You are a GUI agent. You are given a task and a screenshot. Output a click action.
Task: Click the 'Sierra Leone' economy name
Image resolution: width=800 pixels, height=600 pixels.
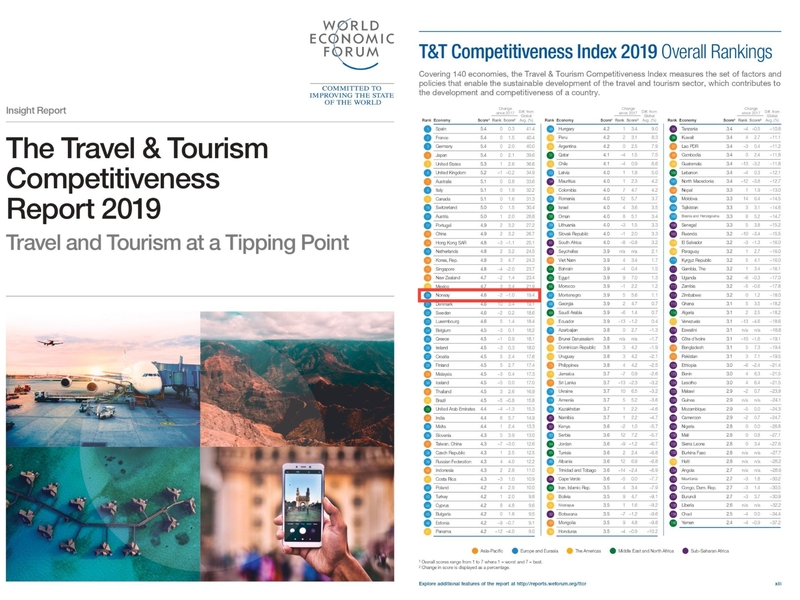tap(692, 444)
